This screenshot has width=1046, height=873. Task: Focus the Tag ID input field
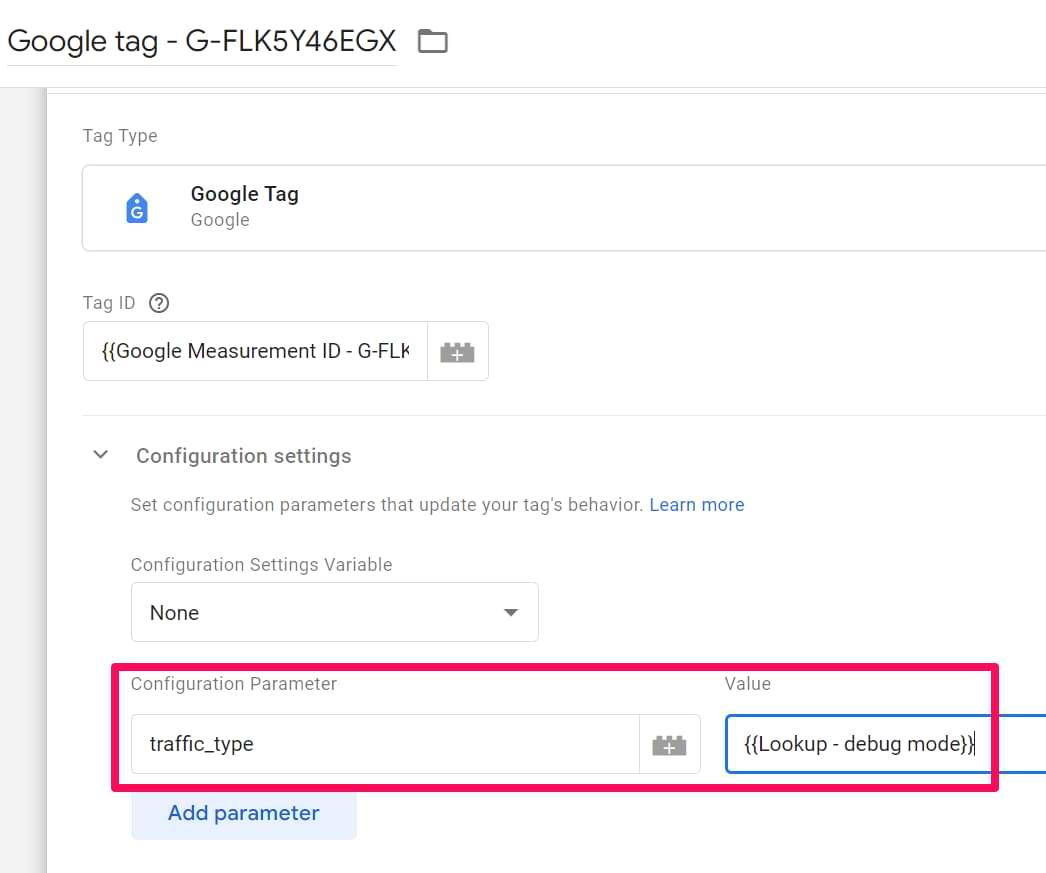255,351
